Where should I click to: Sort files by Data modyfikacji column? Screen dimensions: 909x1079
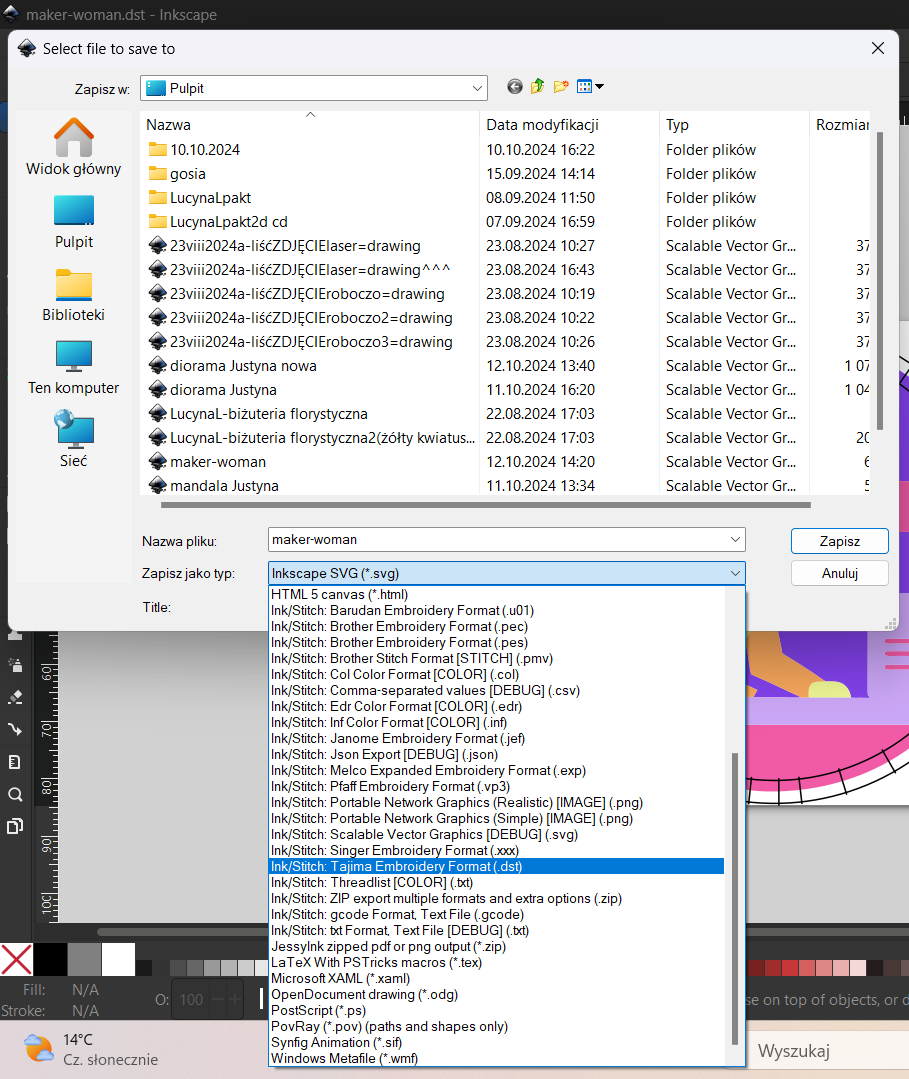pyautogui.click(x=569, y=125)
